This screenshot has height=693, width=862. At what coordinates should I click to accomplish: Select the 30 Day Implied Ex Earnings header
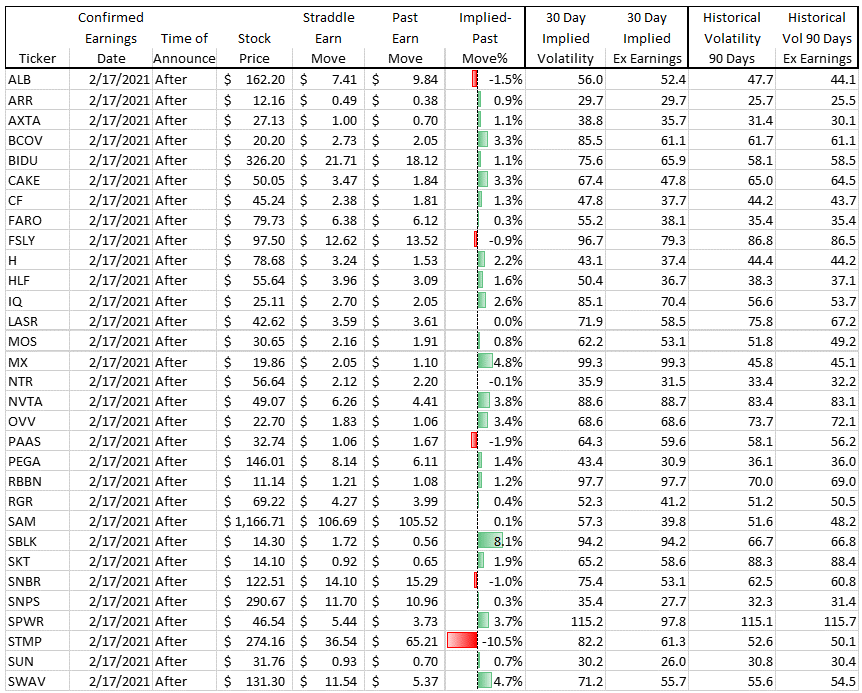tap(647, 38)
